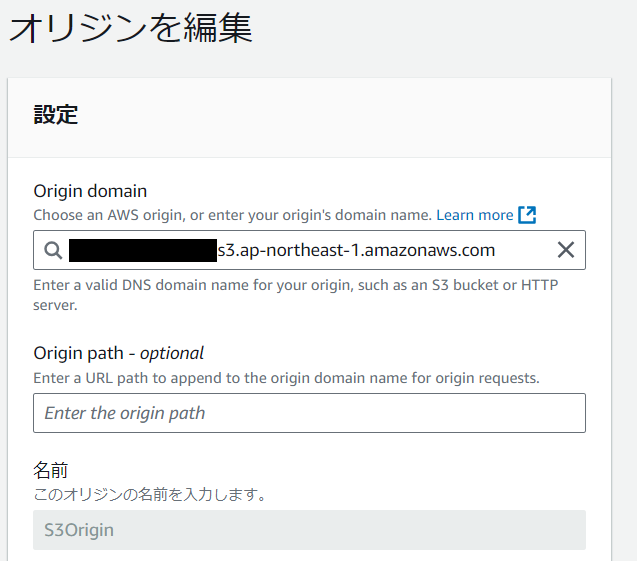The height and width of the screenshot is (561, 637).
Task: Click the 設定 section heading
Action: click(56, 114)
